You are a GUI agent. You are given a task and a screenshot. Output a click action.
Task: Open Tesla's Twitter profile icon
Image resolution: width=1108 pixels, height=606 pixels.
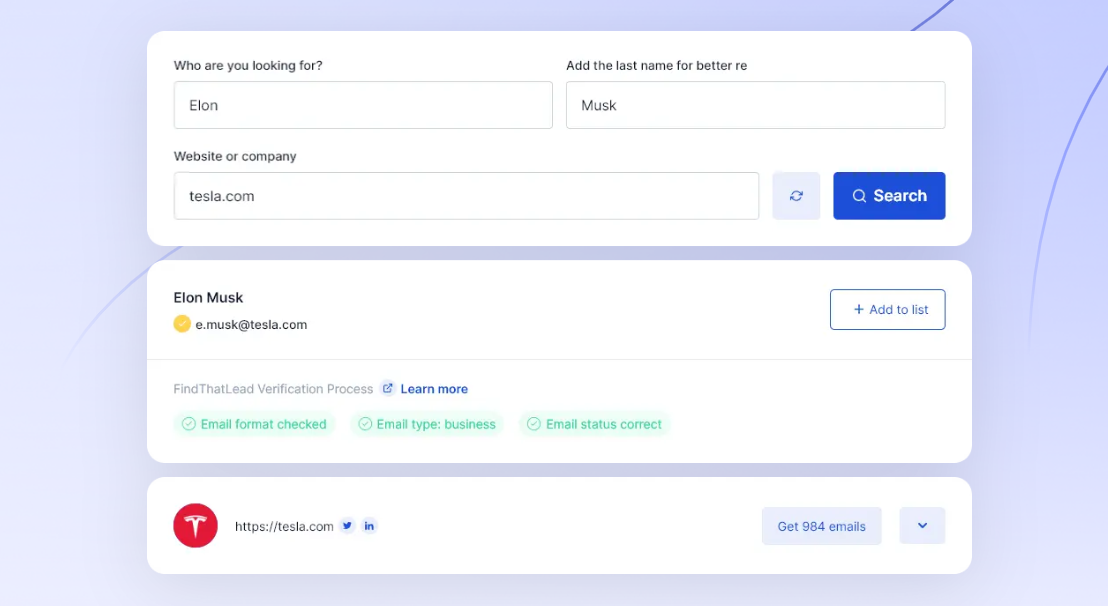tap(347, 525)
